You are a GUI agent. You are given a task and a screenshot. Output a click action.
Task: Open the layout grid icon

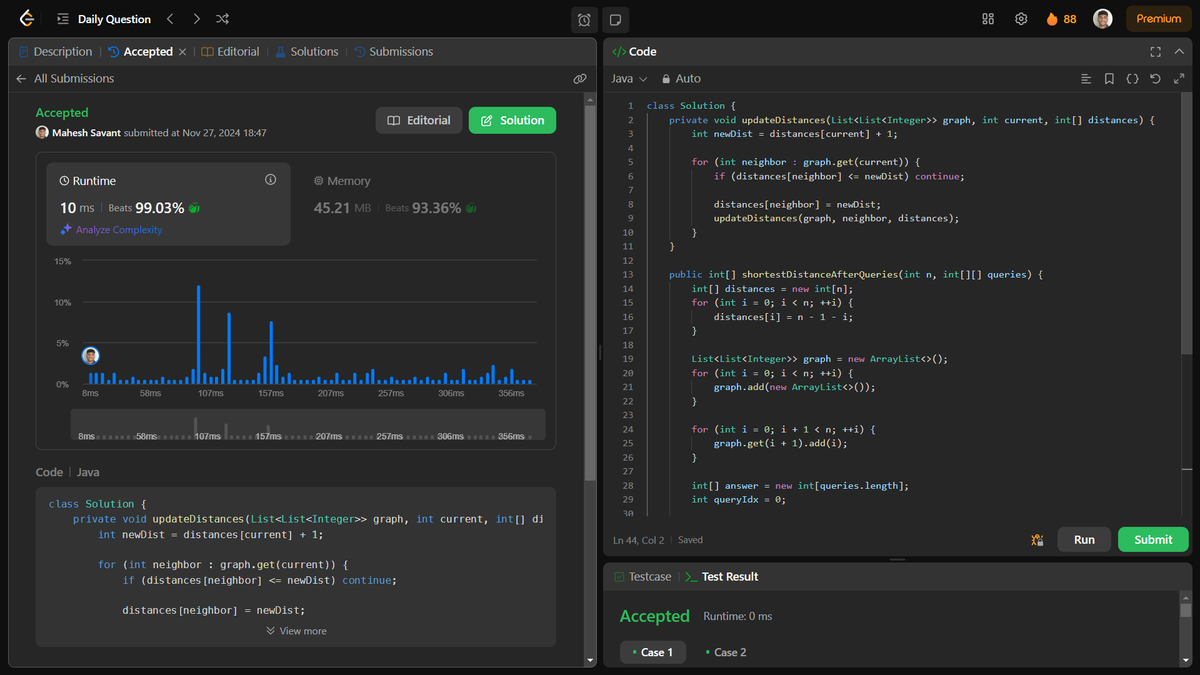tap(988, 19)
